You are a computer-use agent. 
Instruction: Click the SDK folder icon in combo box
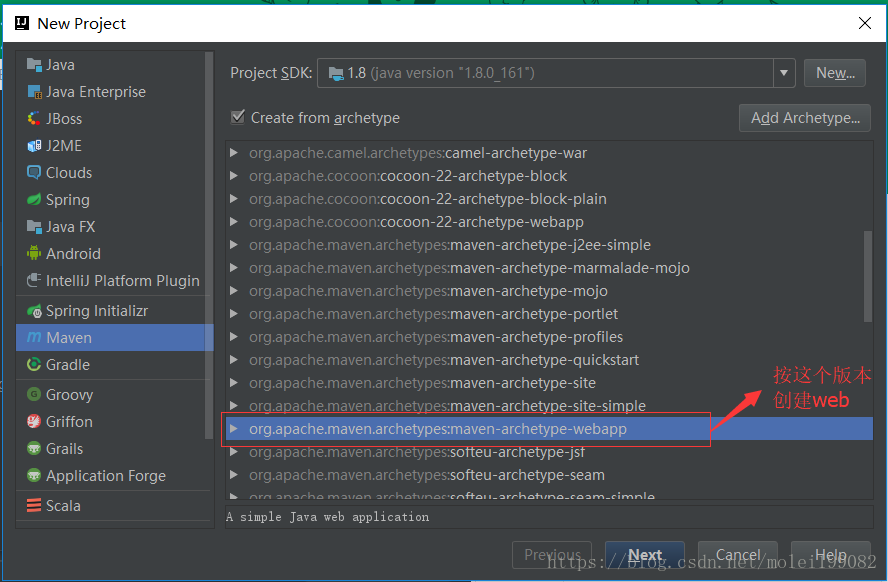336,74
